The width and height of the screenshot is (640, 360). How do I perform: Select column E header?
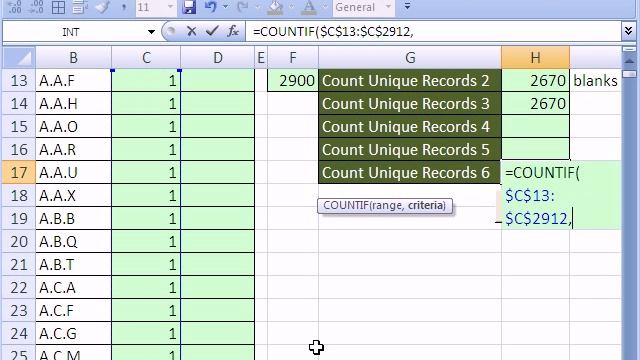261,58
